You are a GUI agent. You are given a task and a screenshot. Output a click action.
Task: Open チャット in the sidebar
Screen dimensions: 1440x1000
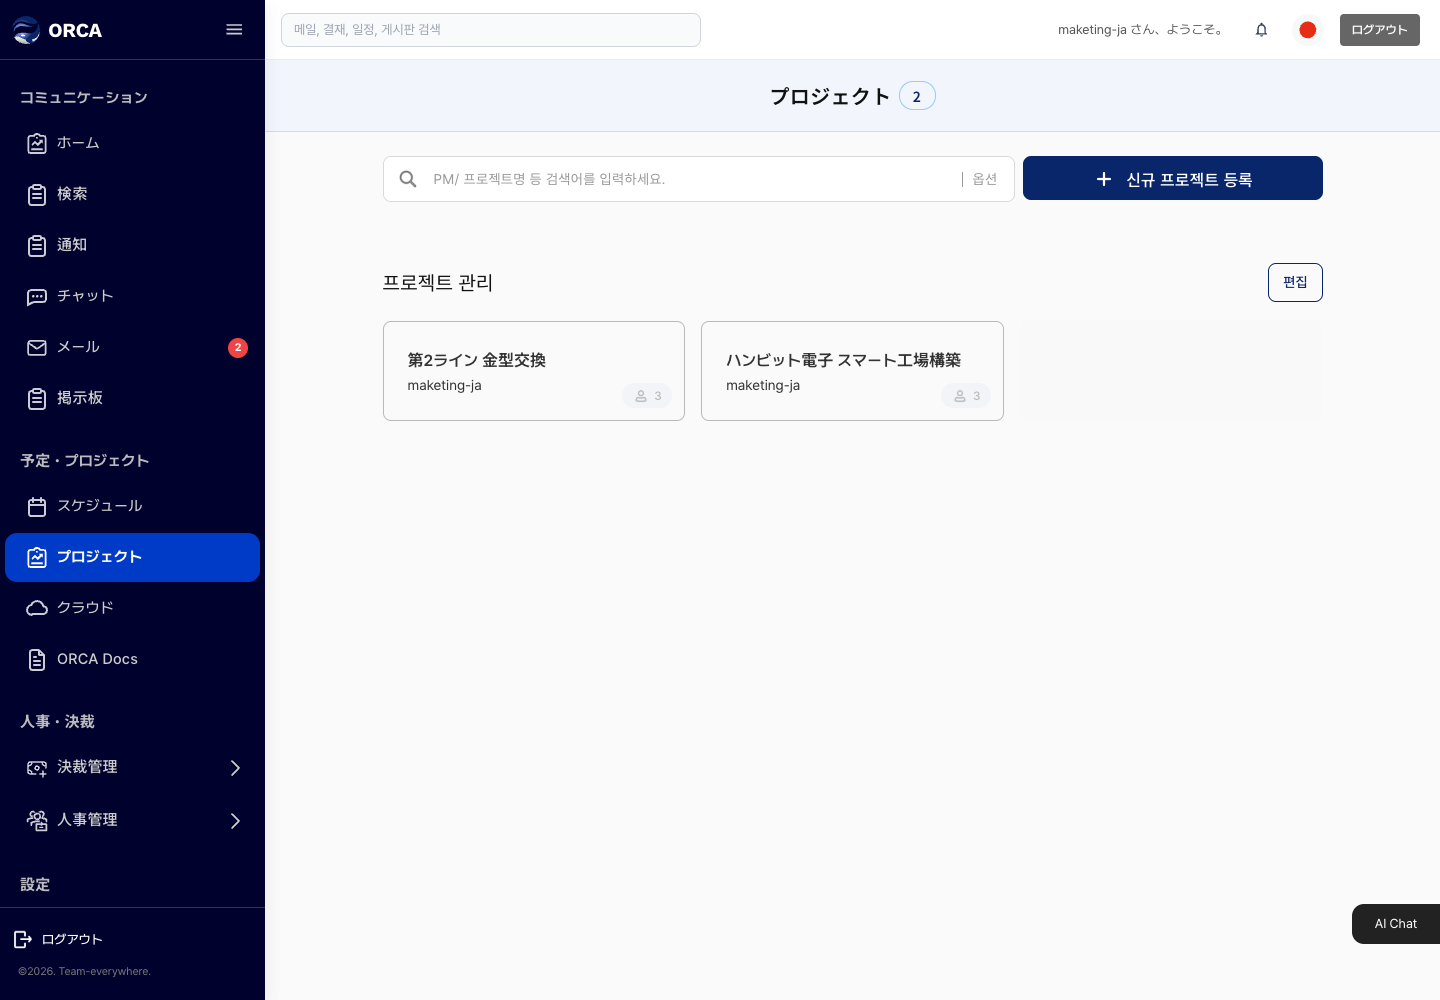coord(132,296)
